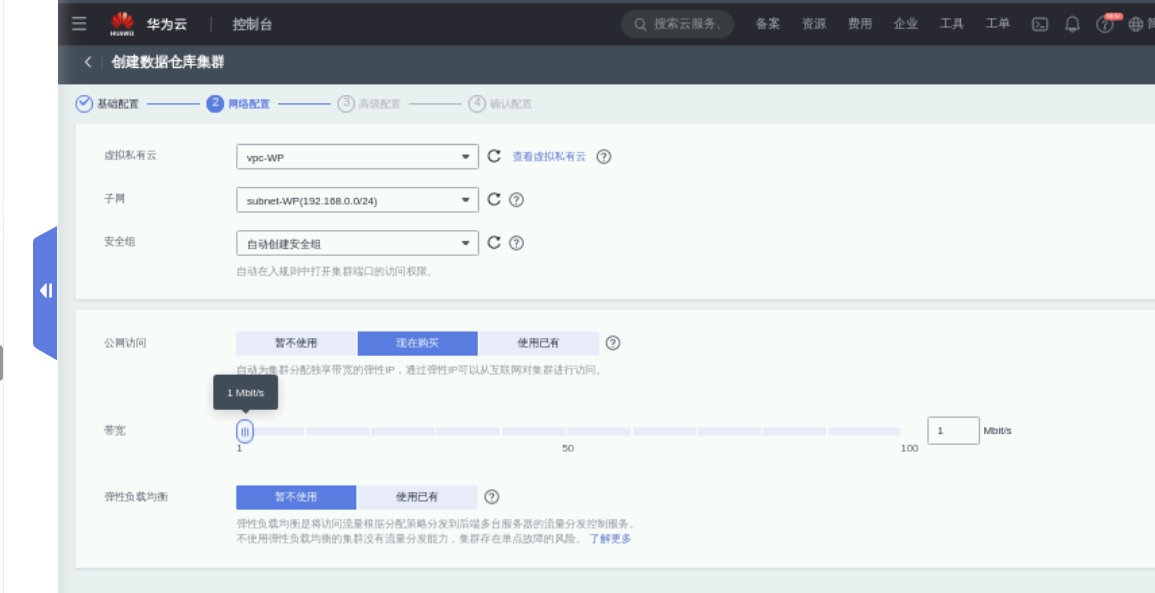This screenshot has height=593, width=1155.
Task: Open the hamburger navigation menu
Action: 79,24
